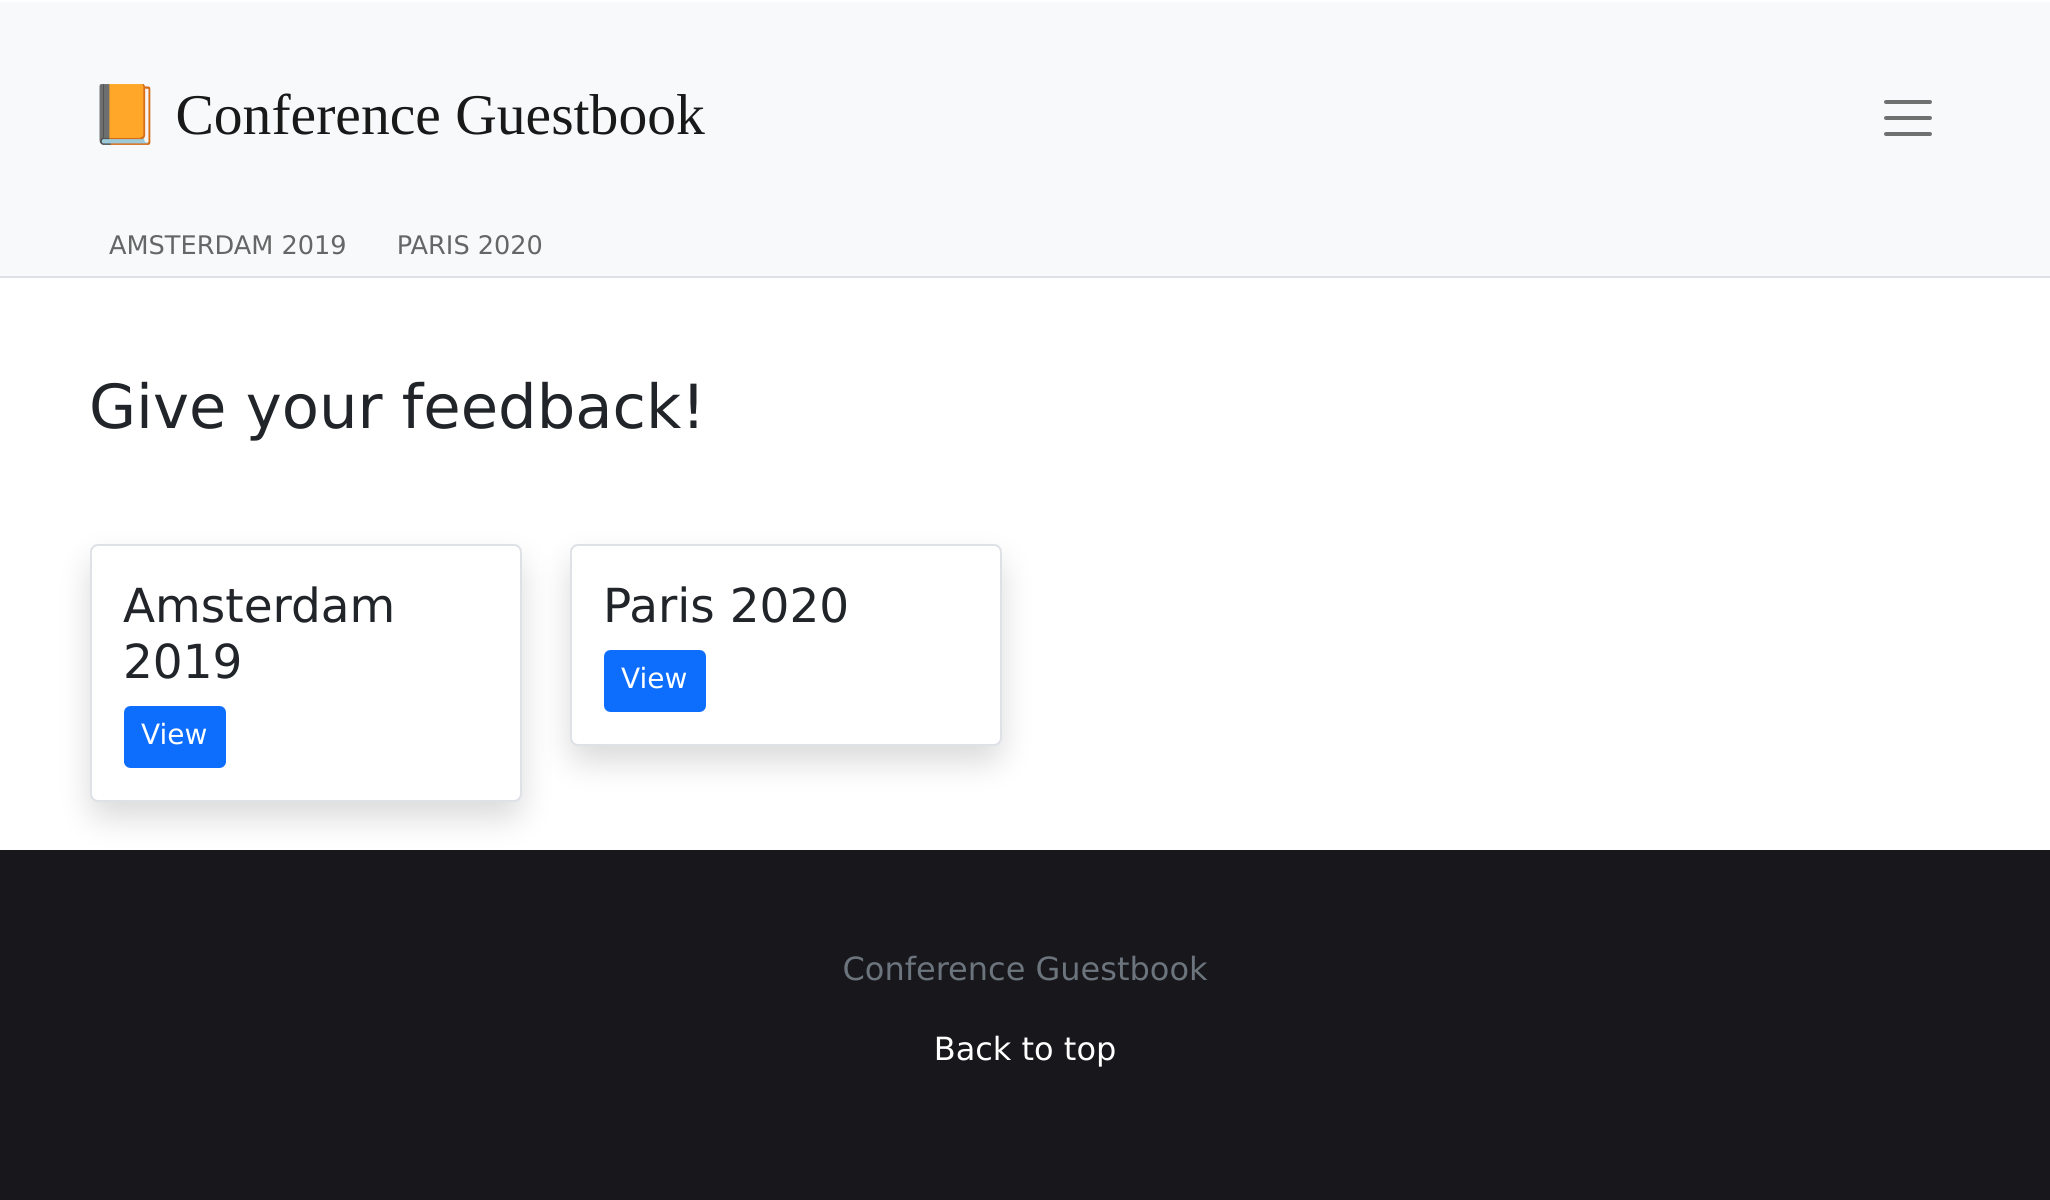This screenshot has width=2050, height=1200.
Task: Click the word Guestbook in the header title
Action: coord(580,115)
